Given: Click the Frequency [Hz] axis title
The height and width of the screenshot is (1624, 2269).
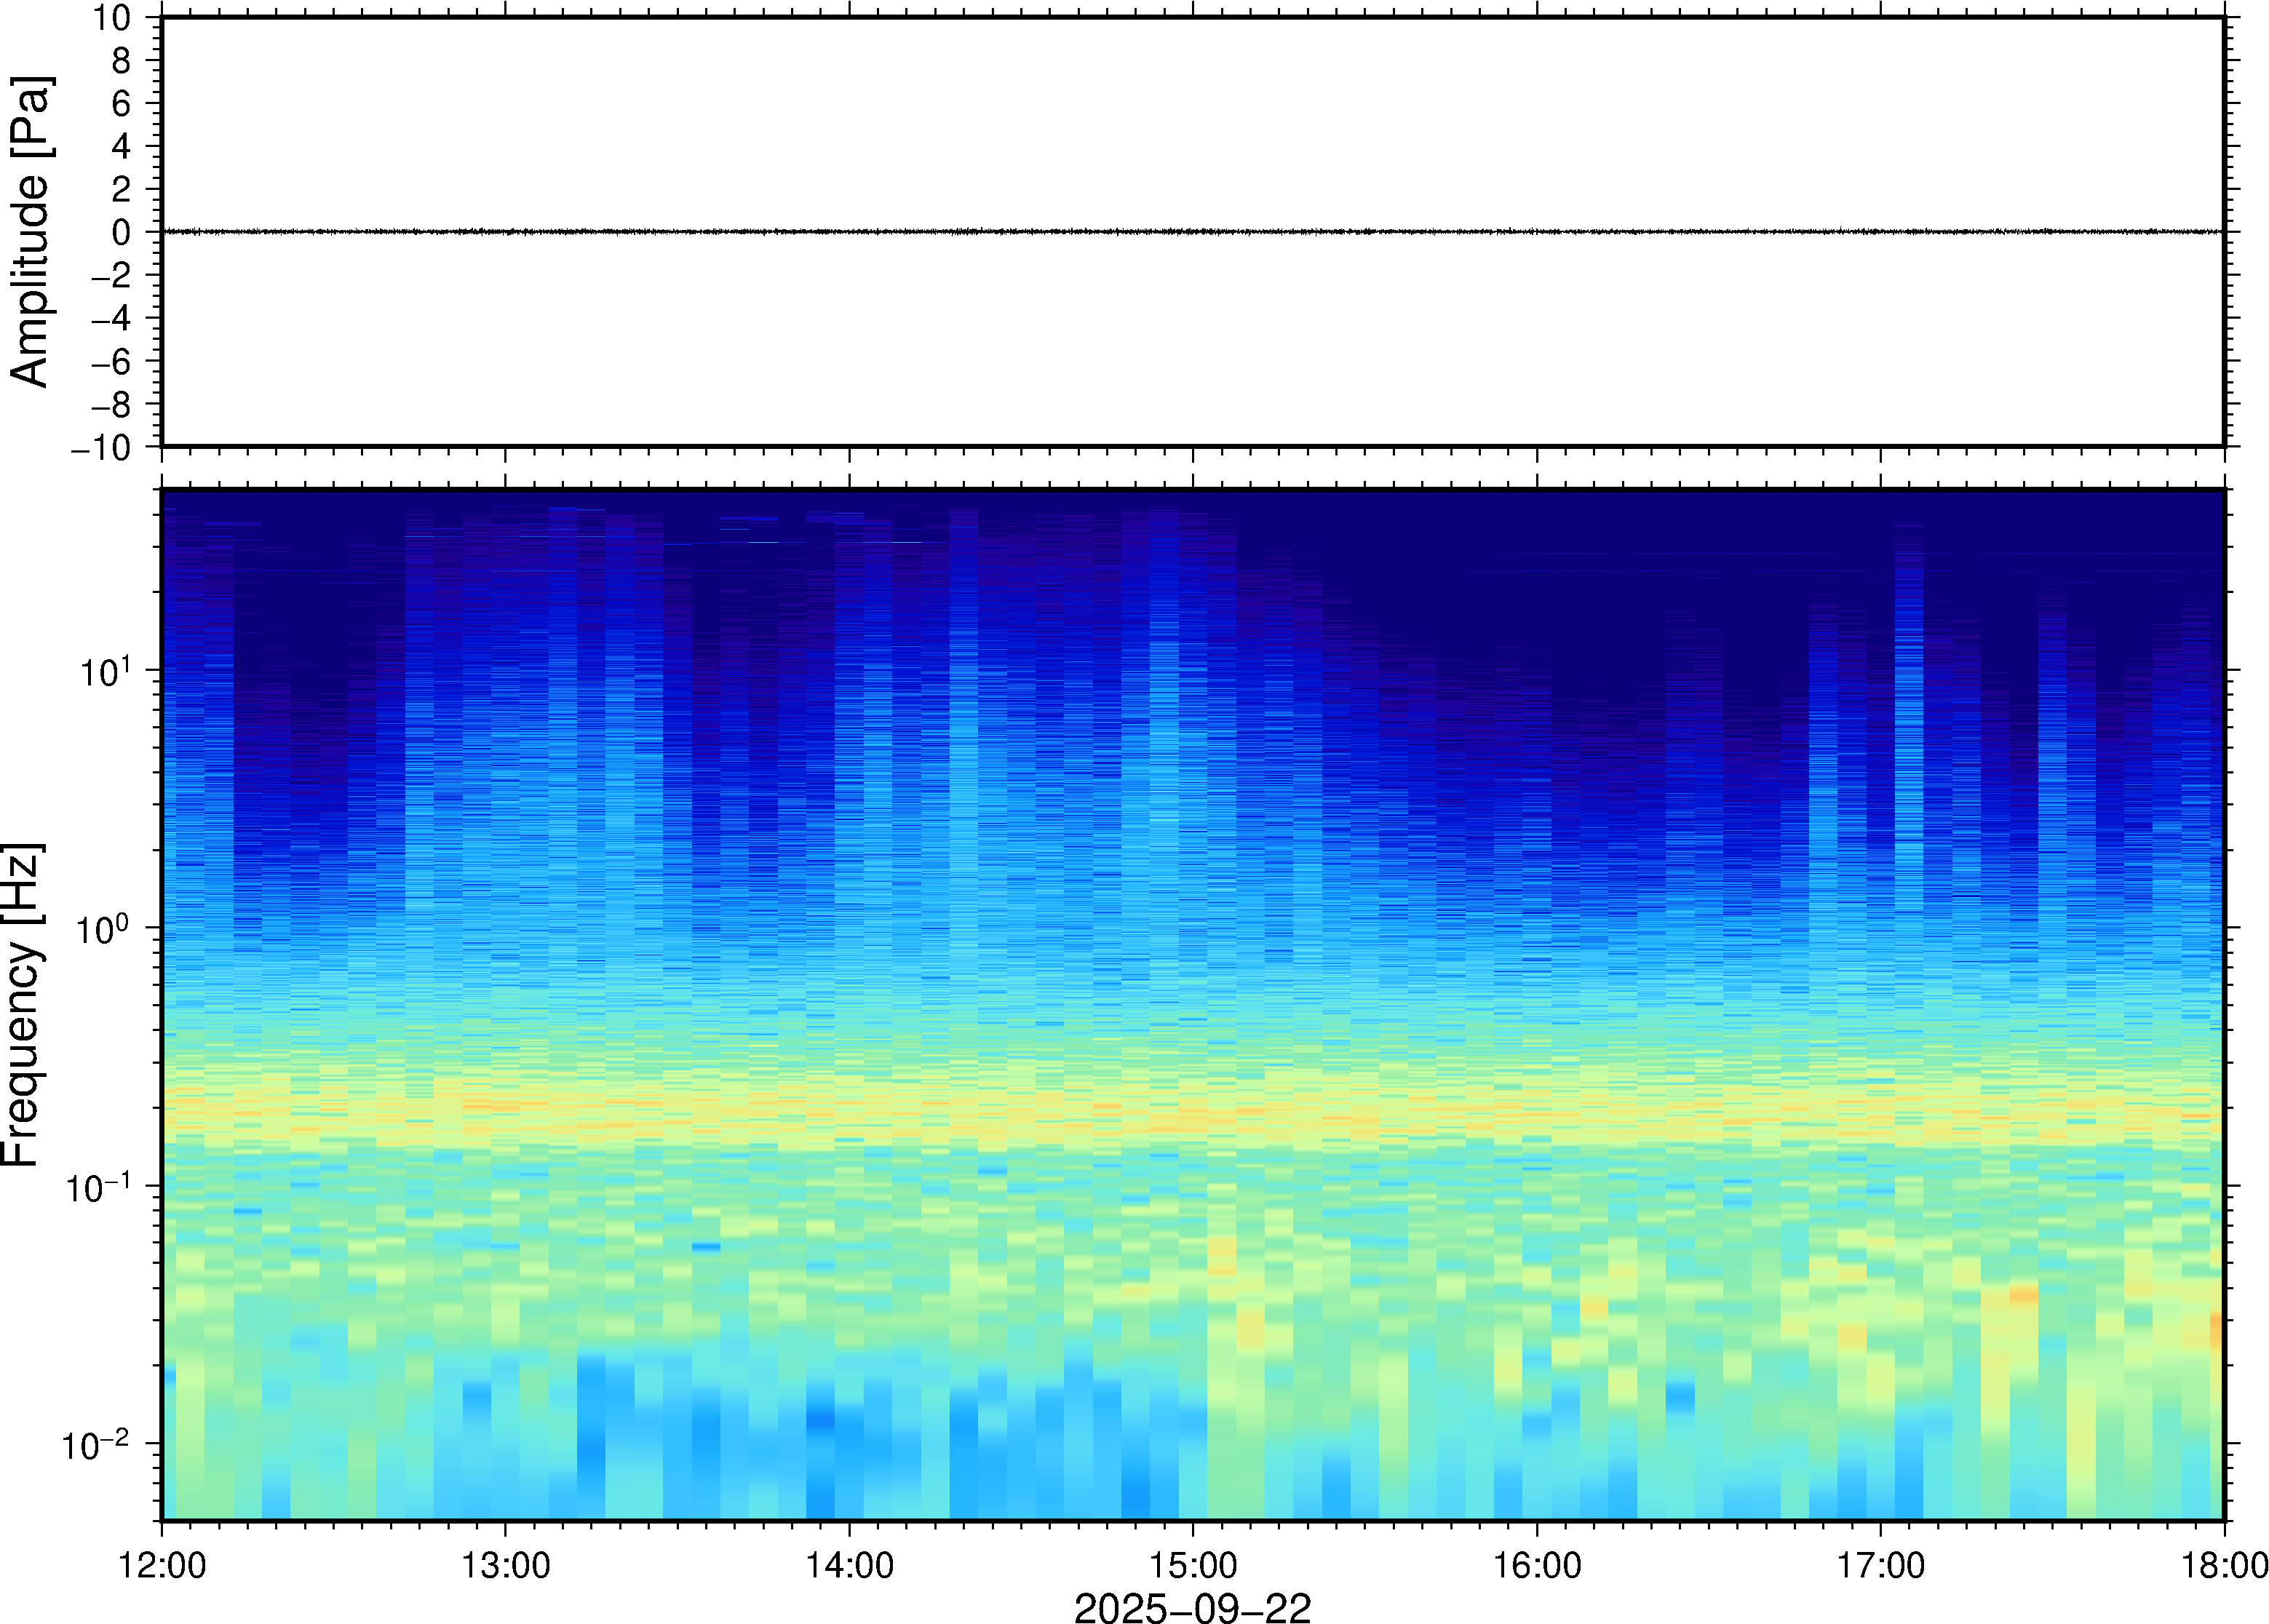Looking at the screenshot, I should 22,1005.
